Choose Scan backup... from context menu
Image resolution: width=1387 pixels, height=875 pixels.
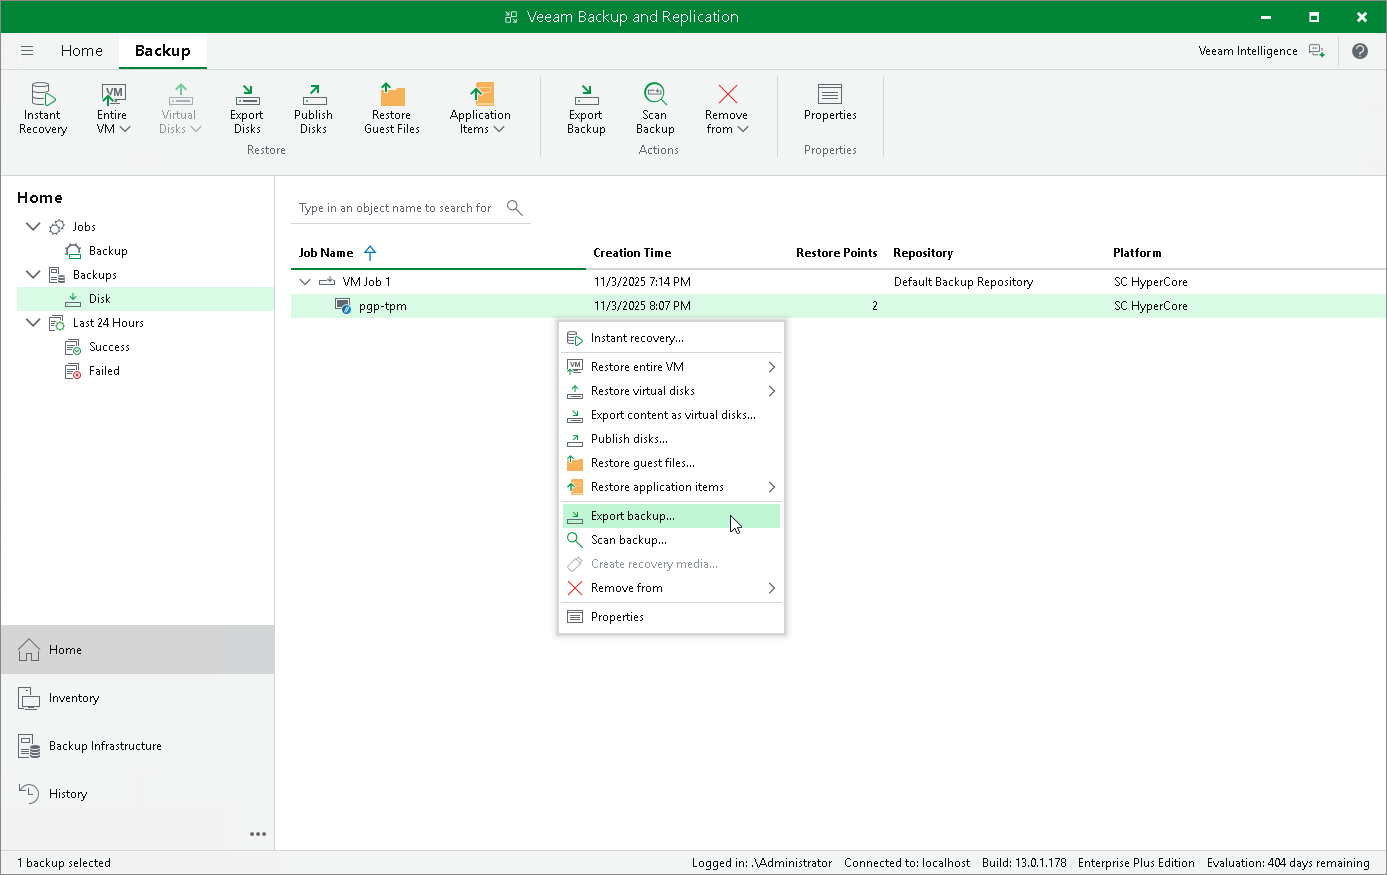[x=628, y=540]
